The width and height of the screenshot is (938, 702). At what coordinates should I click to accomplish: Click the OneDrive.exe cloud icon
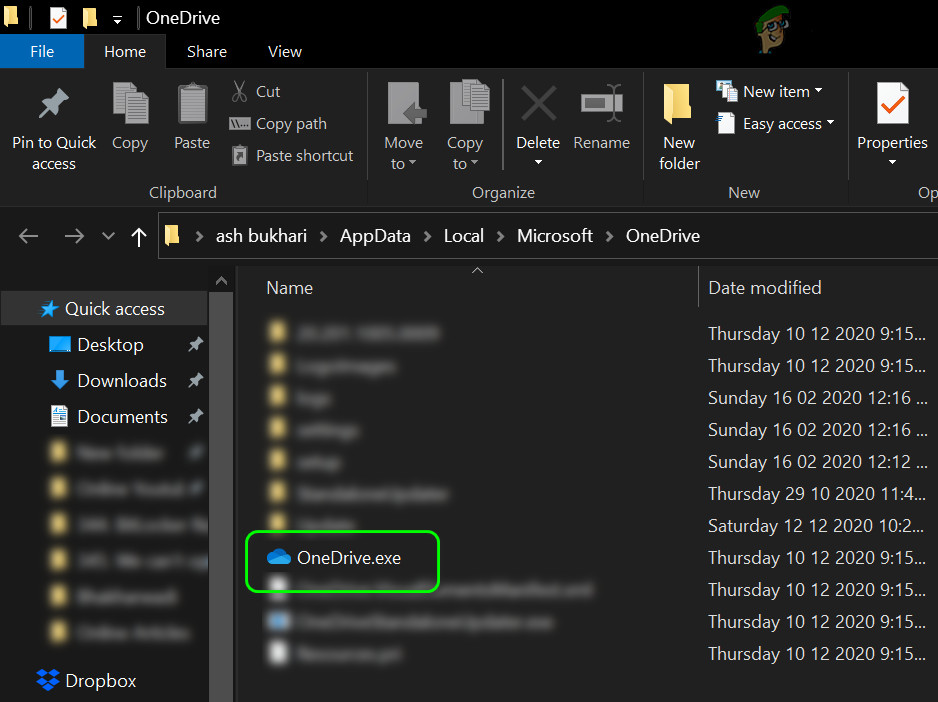point(278,557)
